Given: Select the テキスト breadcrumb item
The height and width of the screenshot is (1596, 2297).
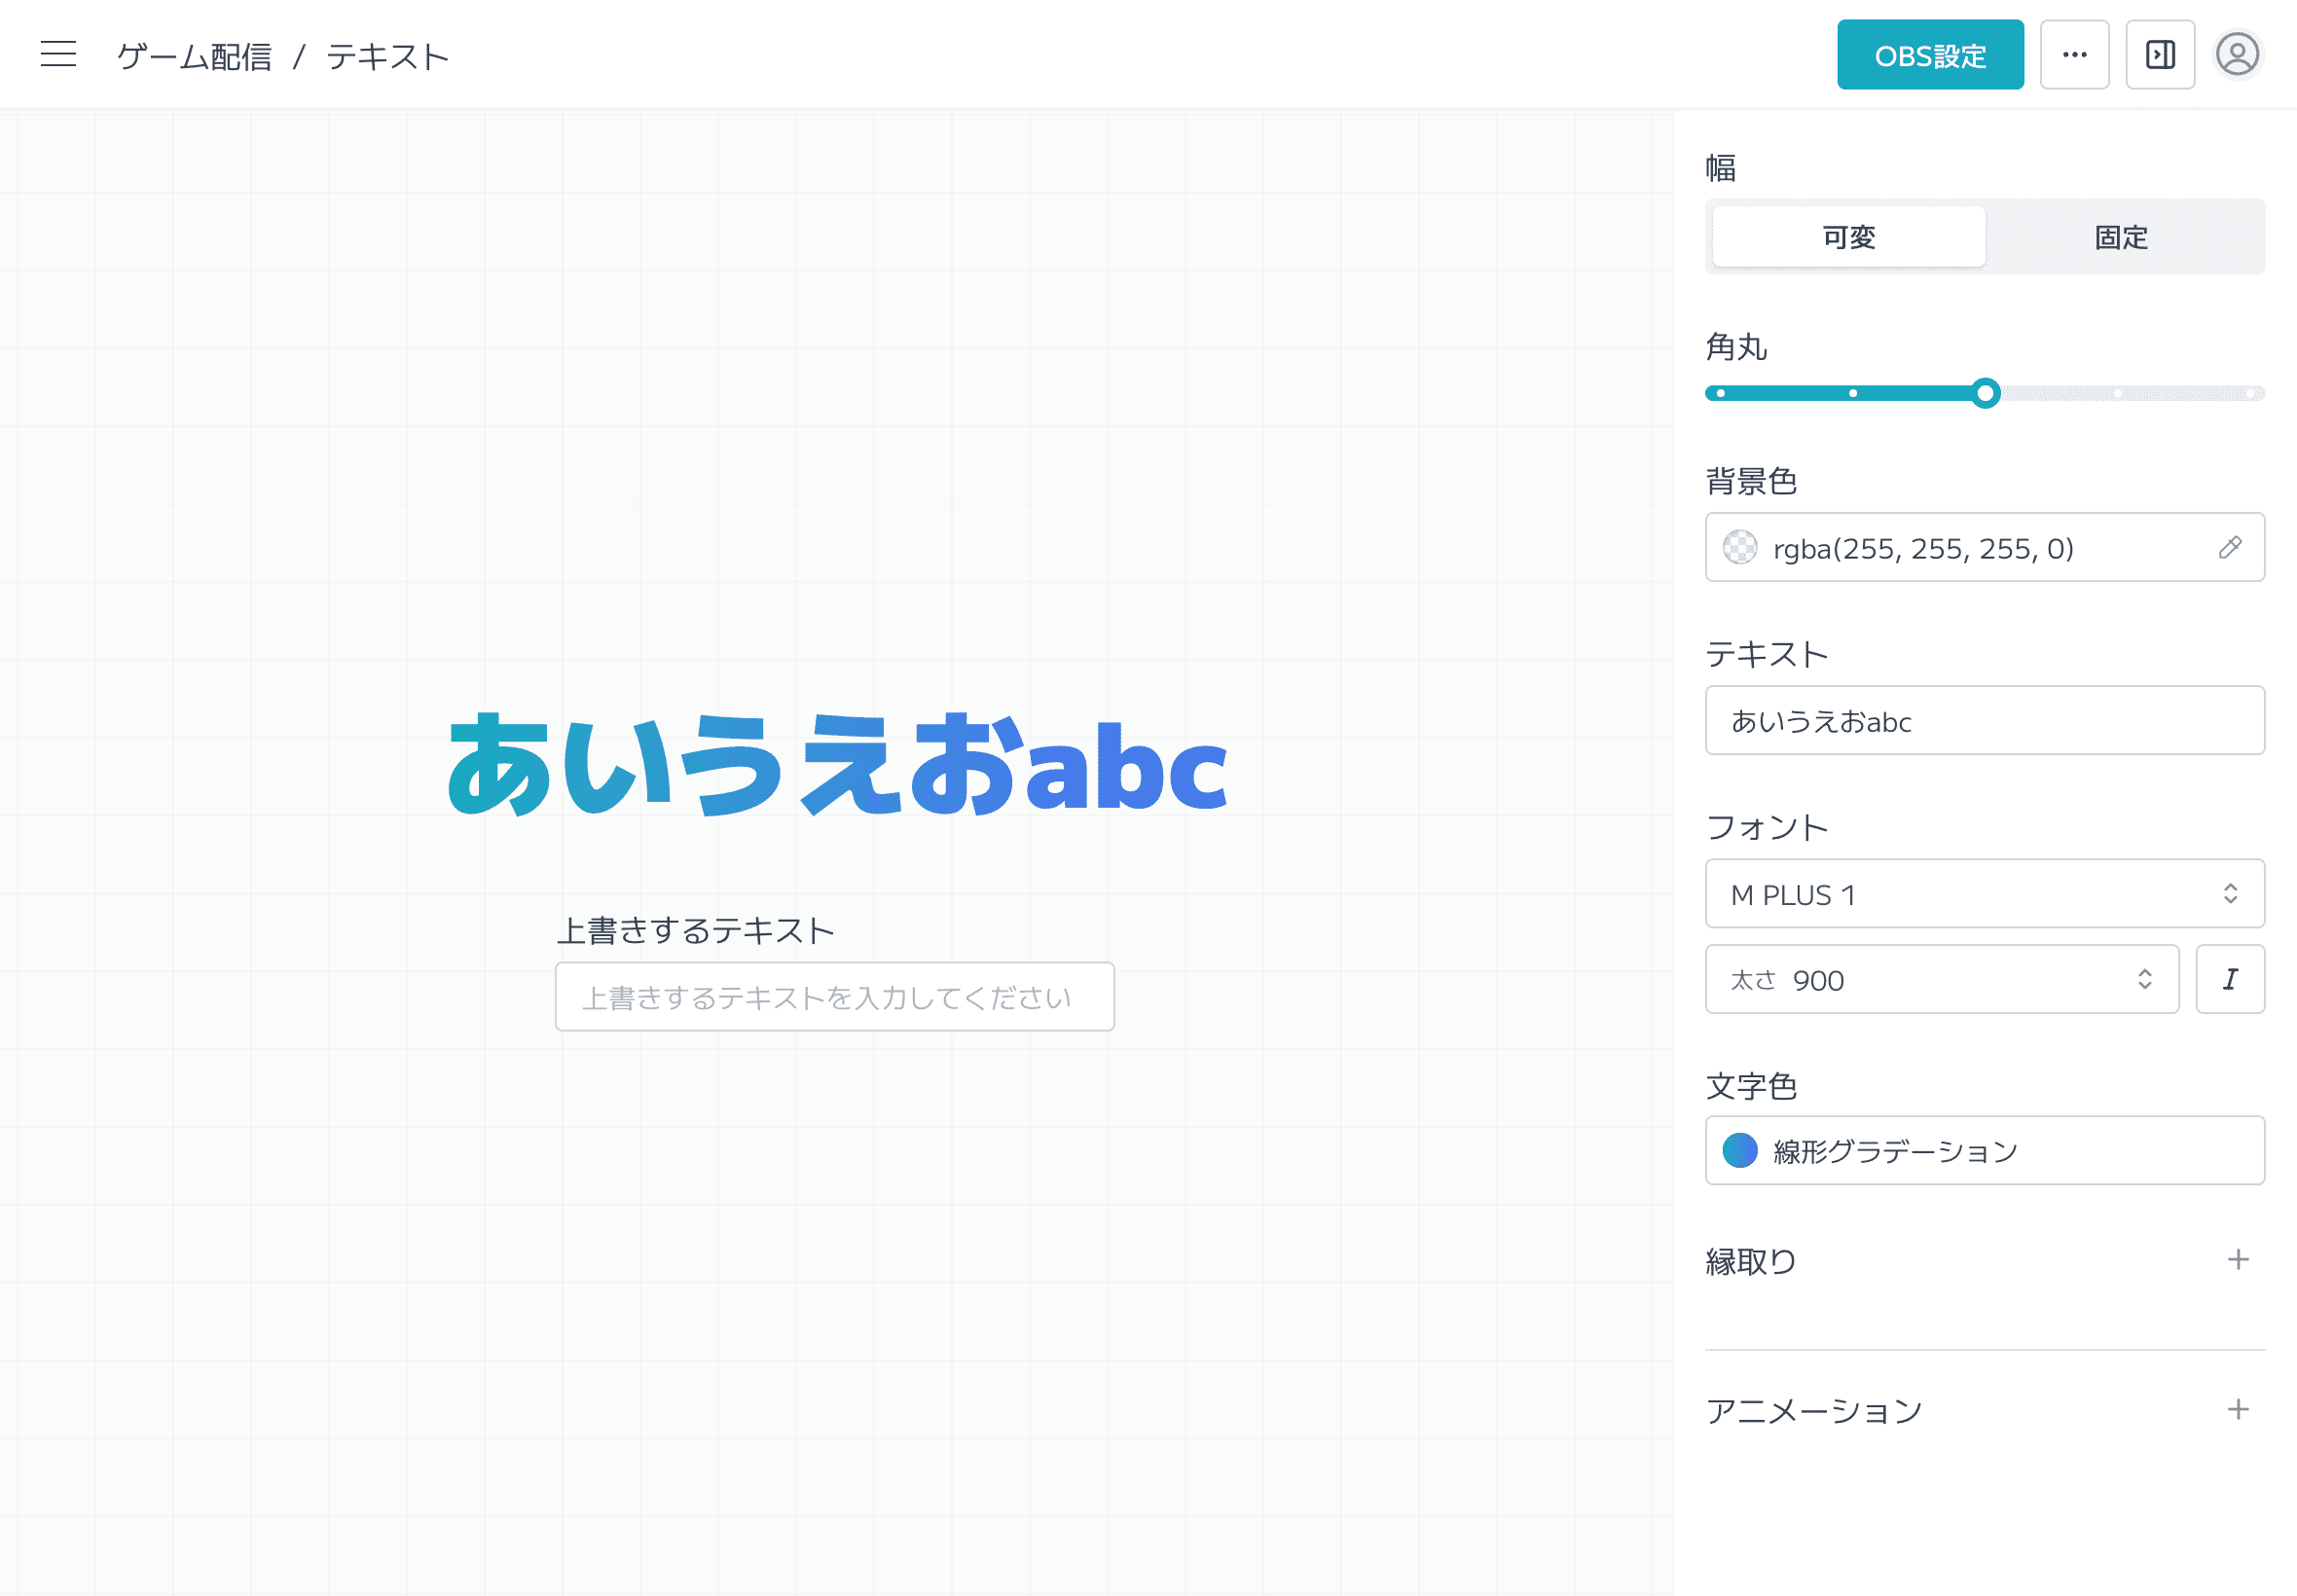Looking at the screenshot, I should click(388, 56).
